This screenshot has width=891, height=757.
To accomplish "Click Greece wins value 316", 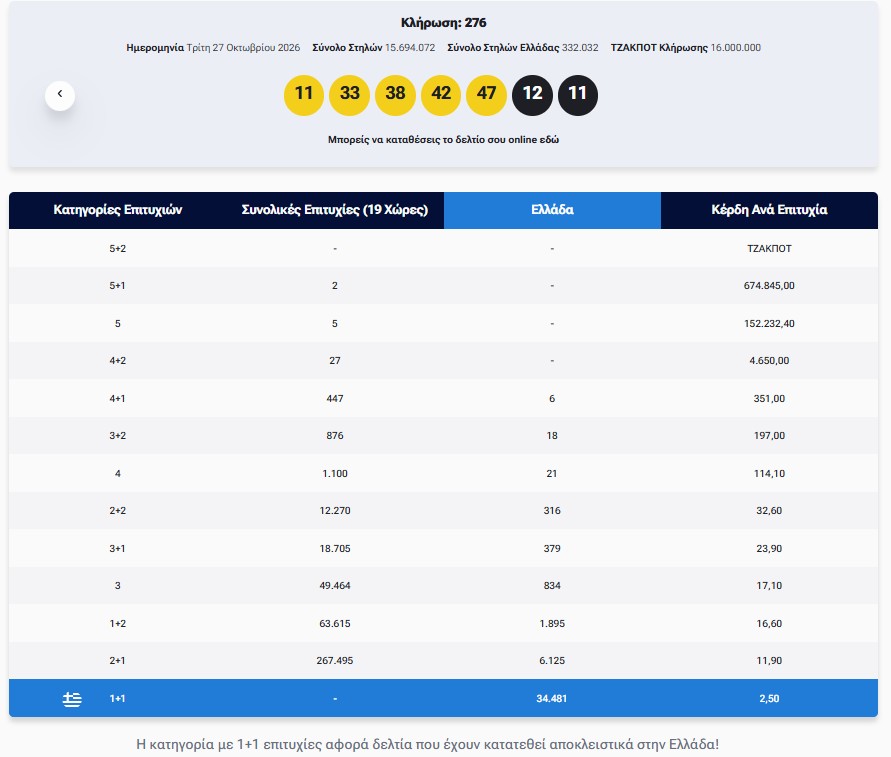I will 552,511.
